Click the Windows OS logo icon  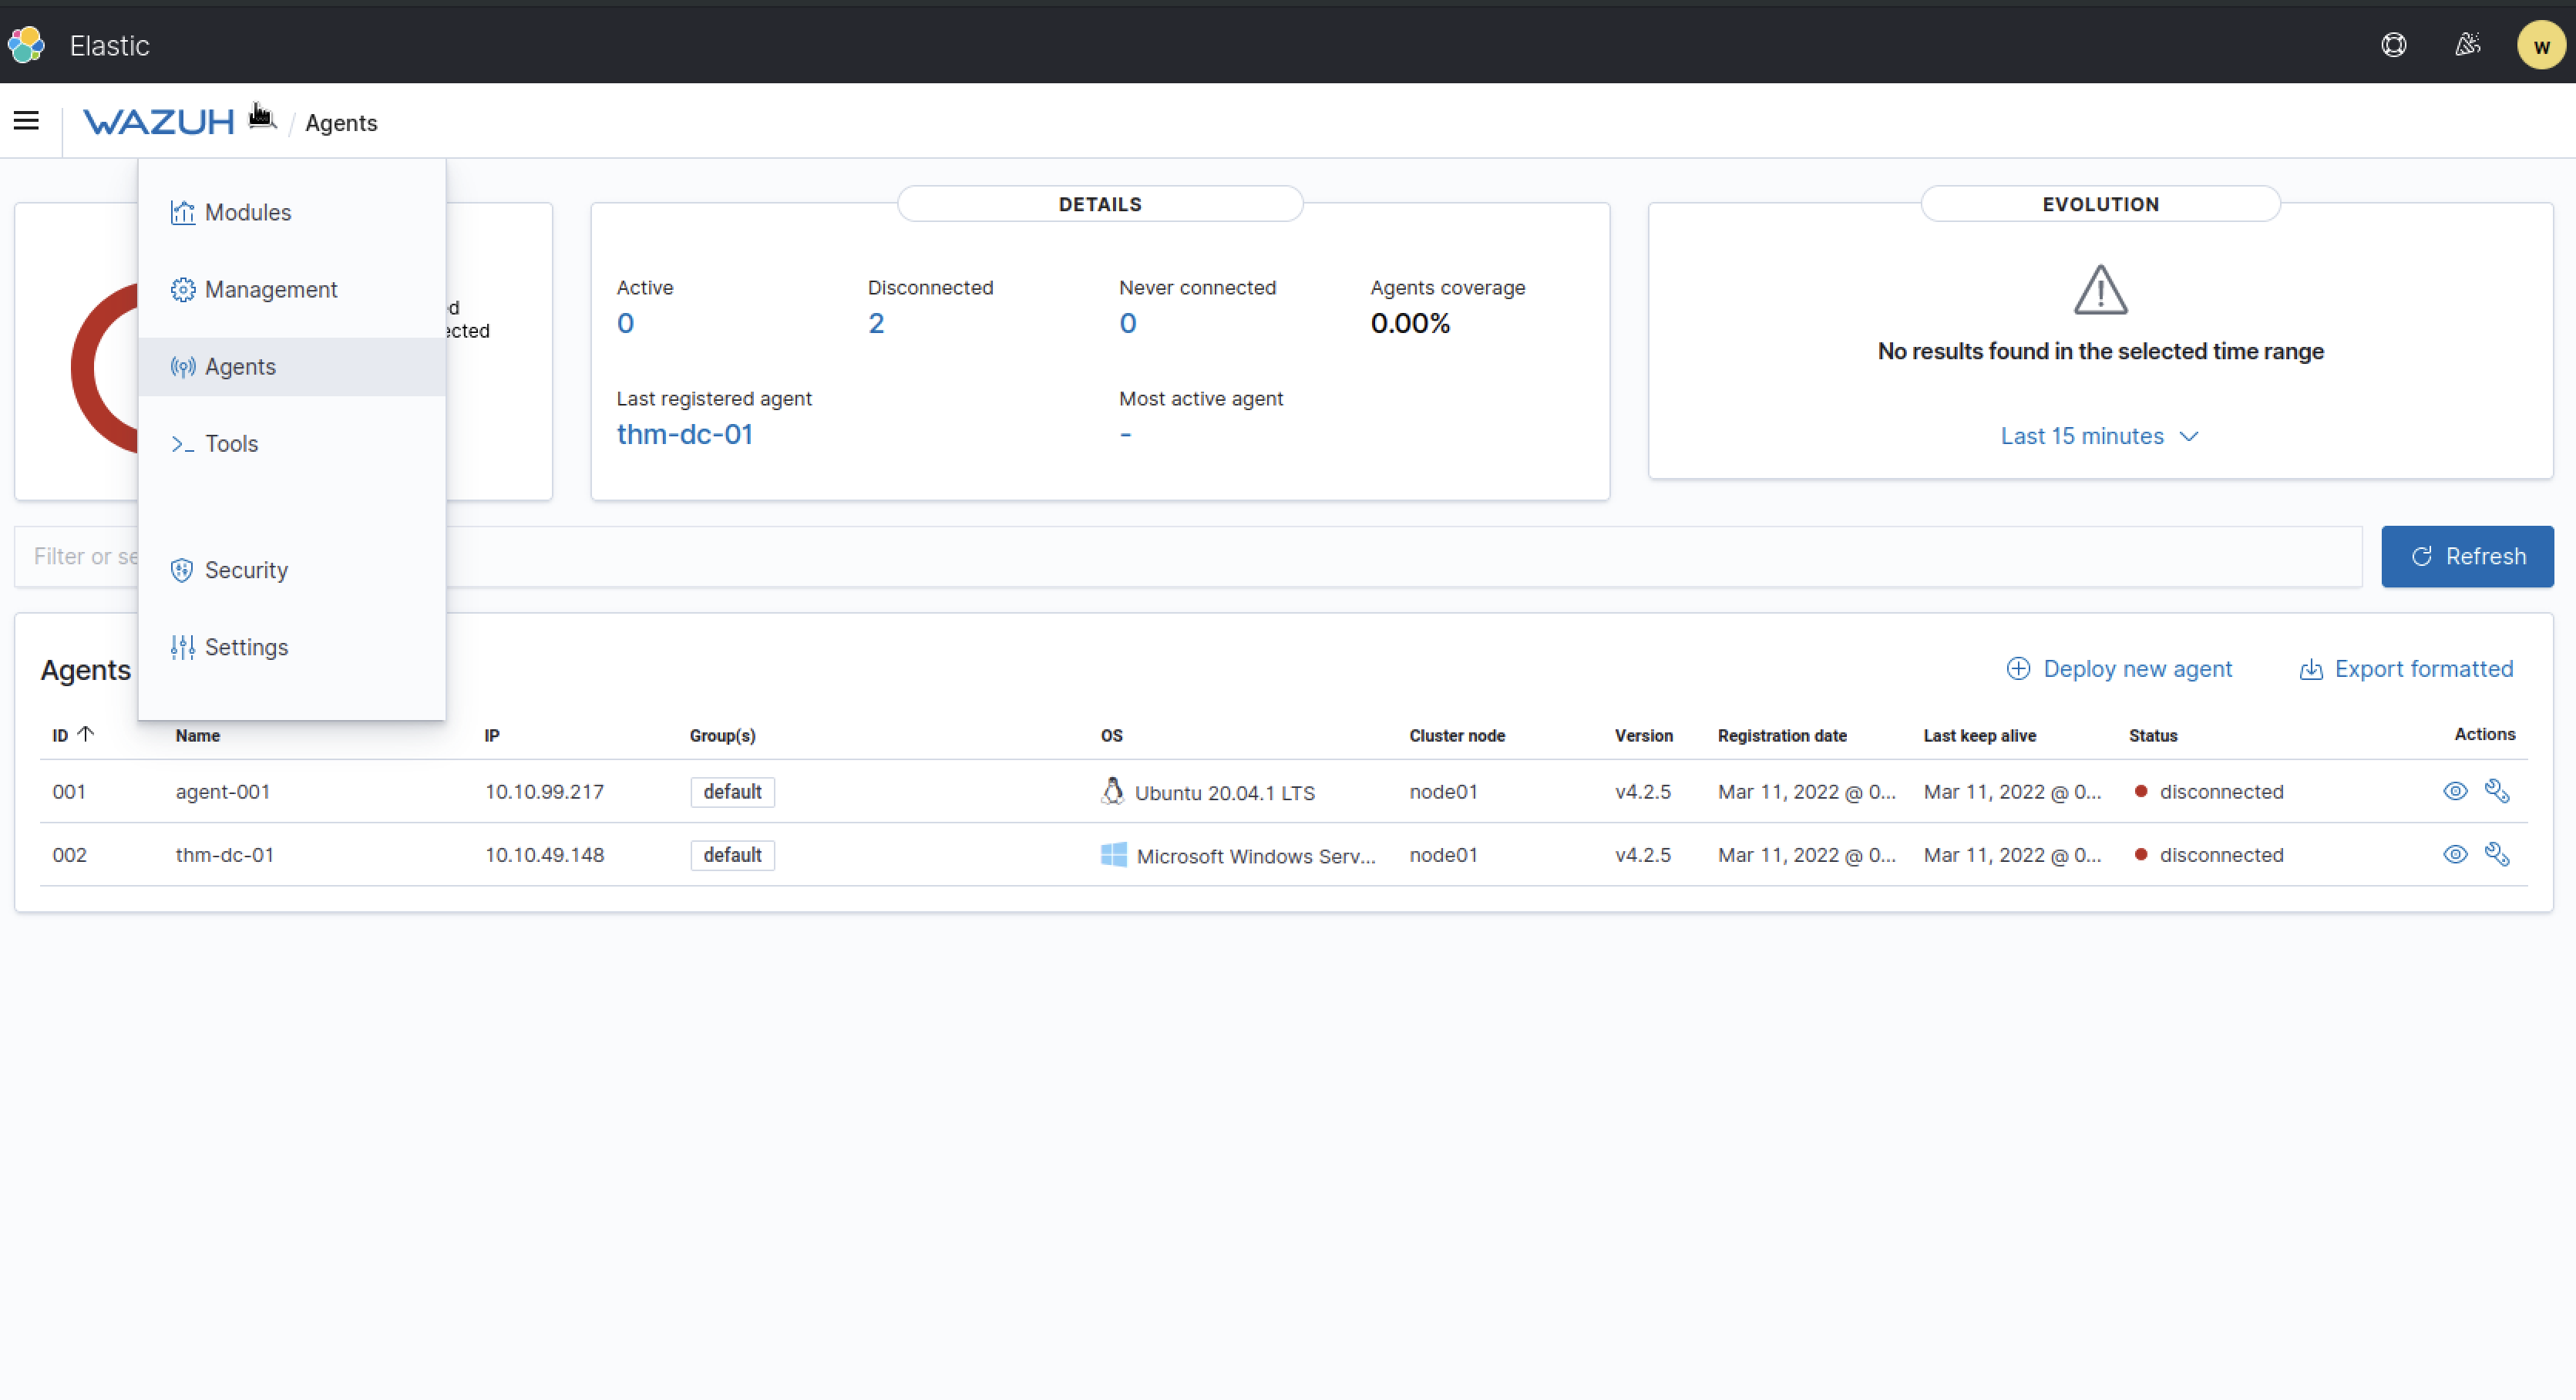click(1113, 854)
